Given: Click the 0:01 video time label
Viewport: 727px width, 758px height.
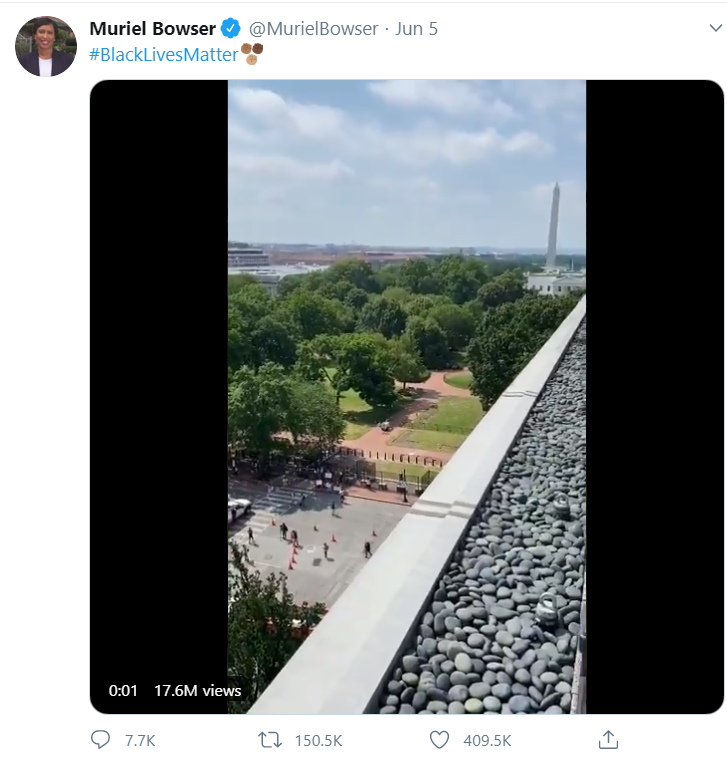Looking at the screenshot, I should (123, 690).
